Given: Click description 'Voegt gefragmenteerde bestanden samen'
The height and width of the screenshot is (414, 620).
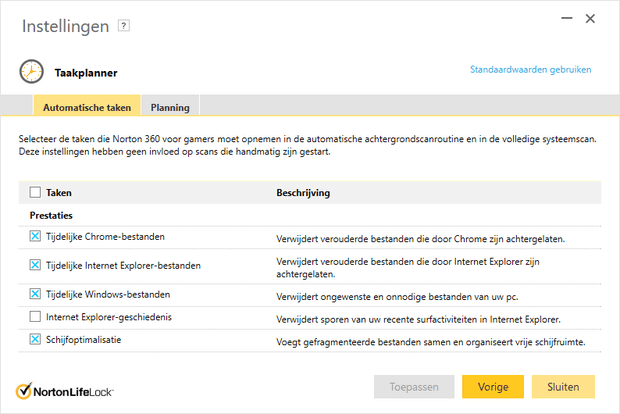Looking at the screenshot, I should pos(431,342).
